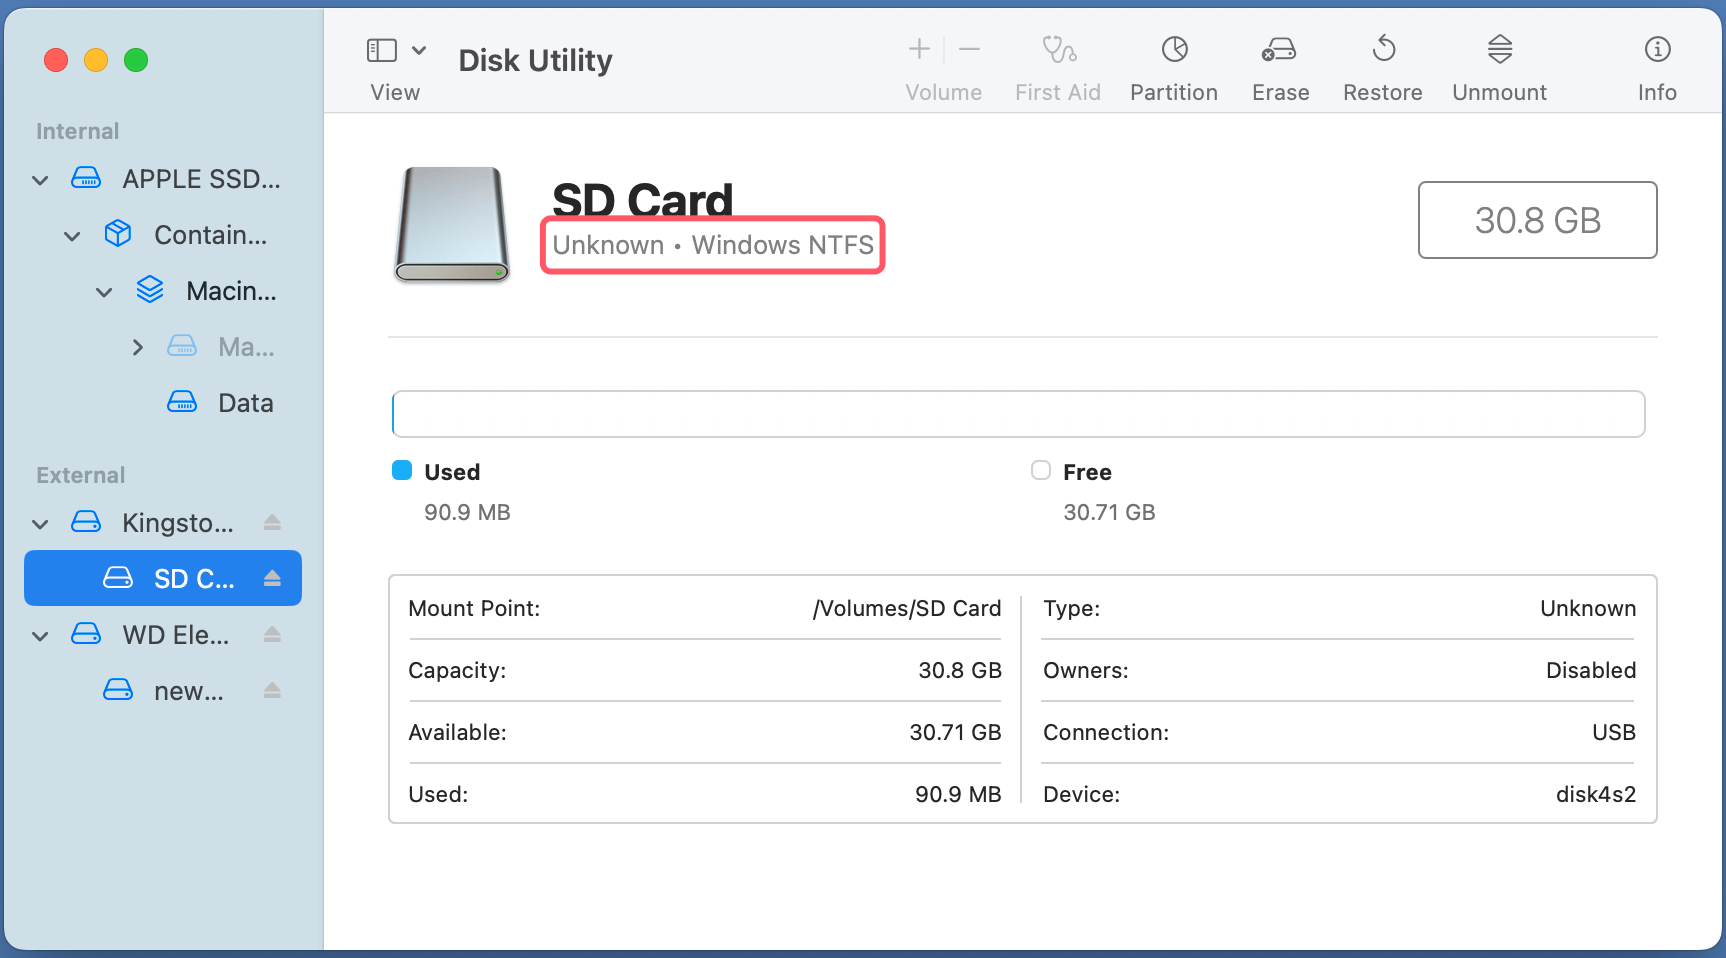The height and width of the screenshot is (958, 1726).
Task: Click the storage usage bar
Action: coord(1018,413)
